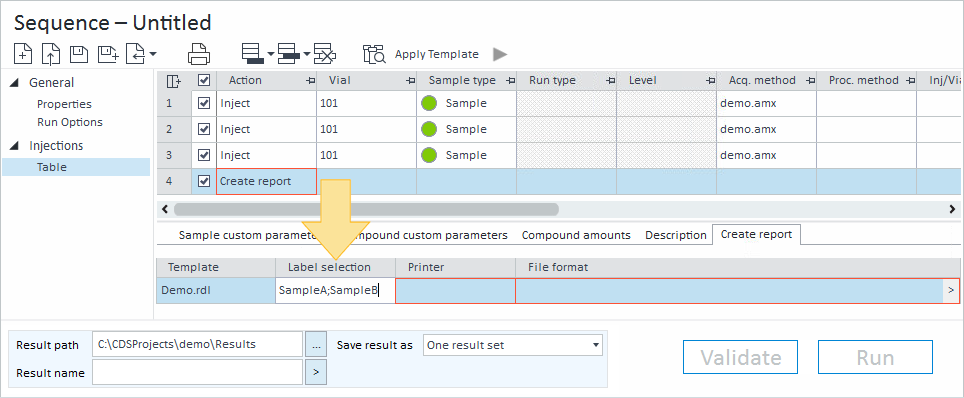The height and width of the screenshot is (398, 964).
Task: Click the New sequence icon
Action: pyautogui.click(x=23, y=54)
